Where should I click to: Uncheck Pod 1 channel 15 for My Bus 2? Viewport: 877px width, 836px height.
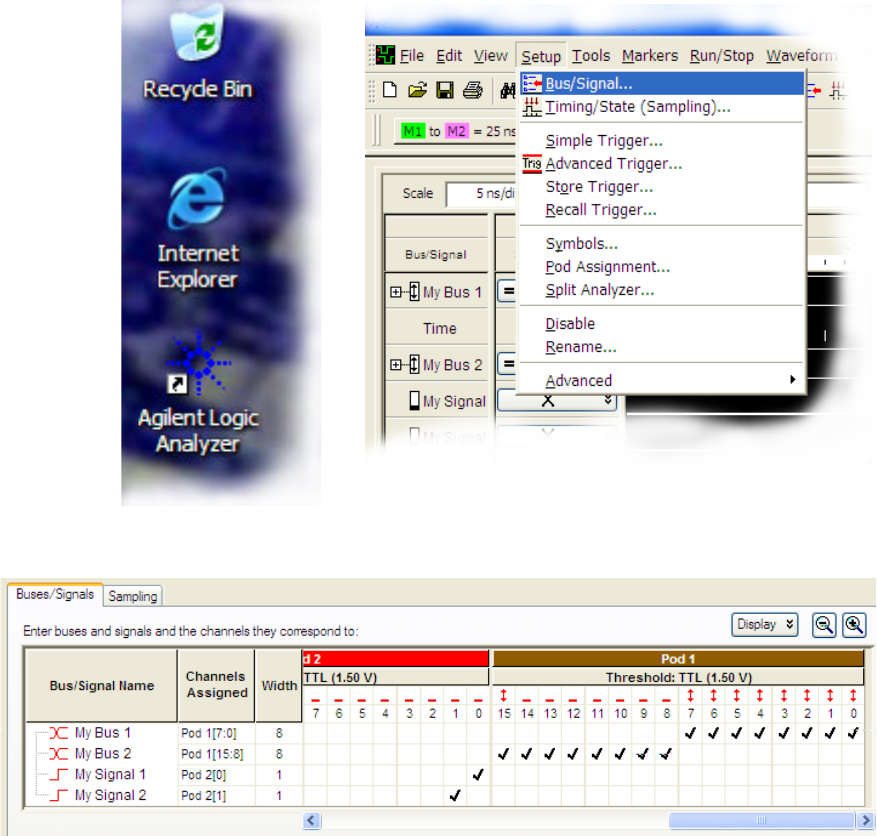click(x=503, y=753)
